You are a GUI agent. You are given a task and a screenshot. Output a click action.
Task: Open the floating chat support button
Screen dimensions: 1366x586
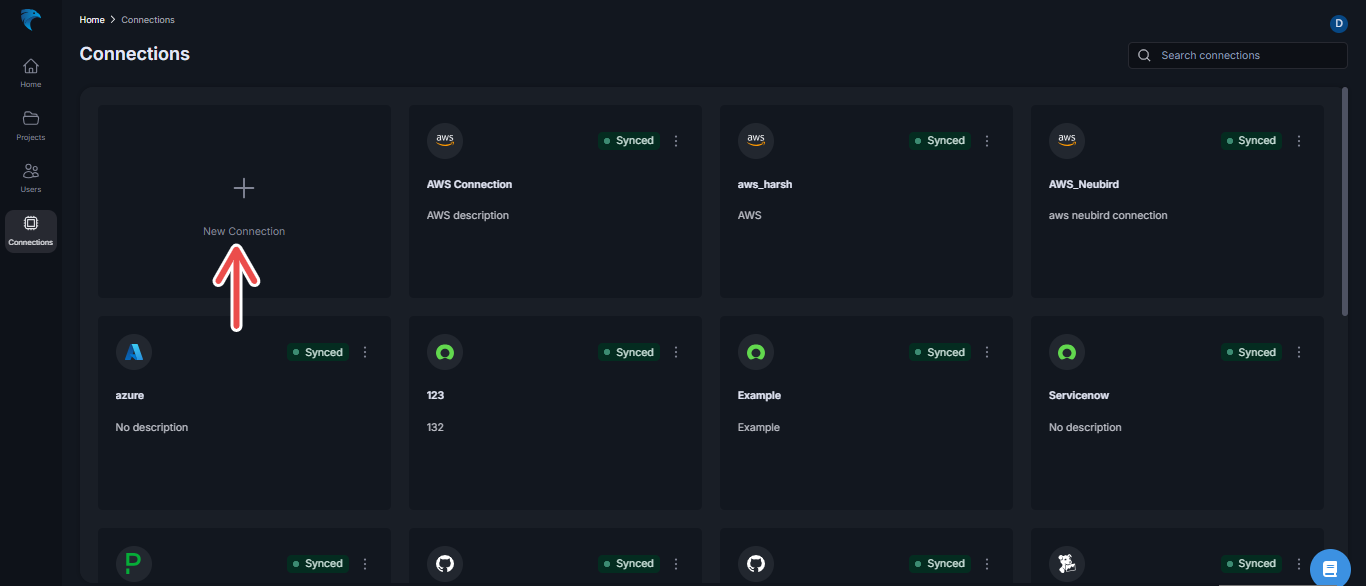[1329, 567]
